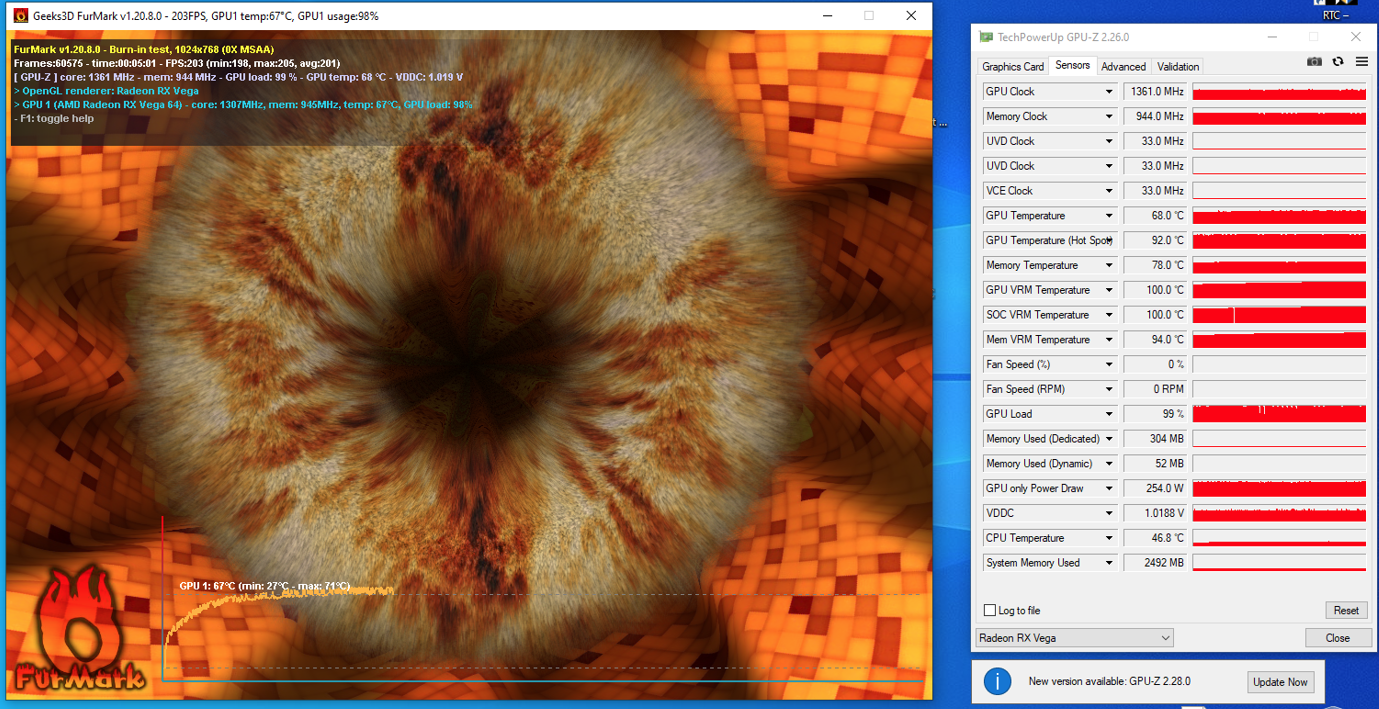Image resolution: width=1379 pixels, height=709 pixels.
Task: Click the GPU-Z app icon in title bar
Action: [x=987, y=37]
